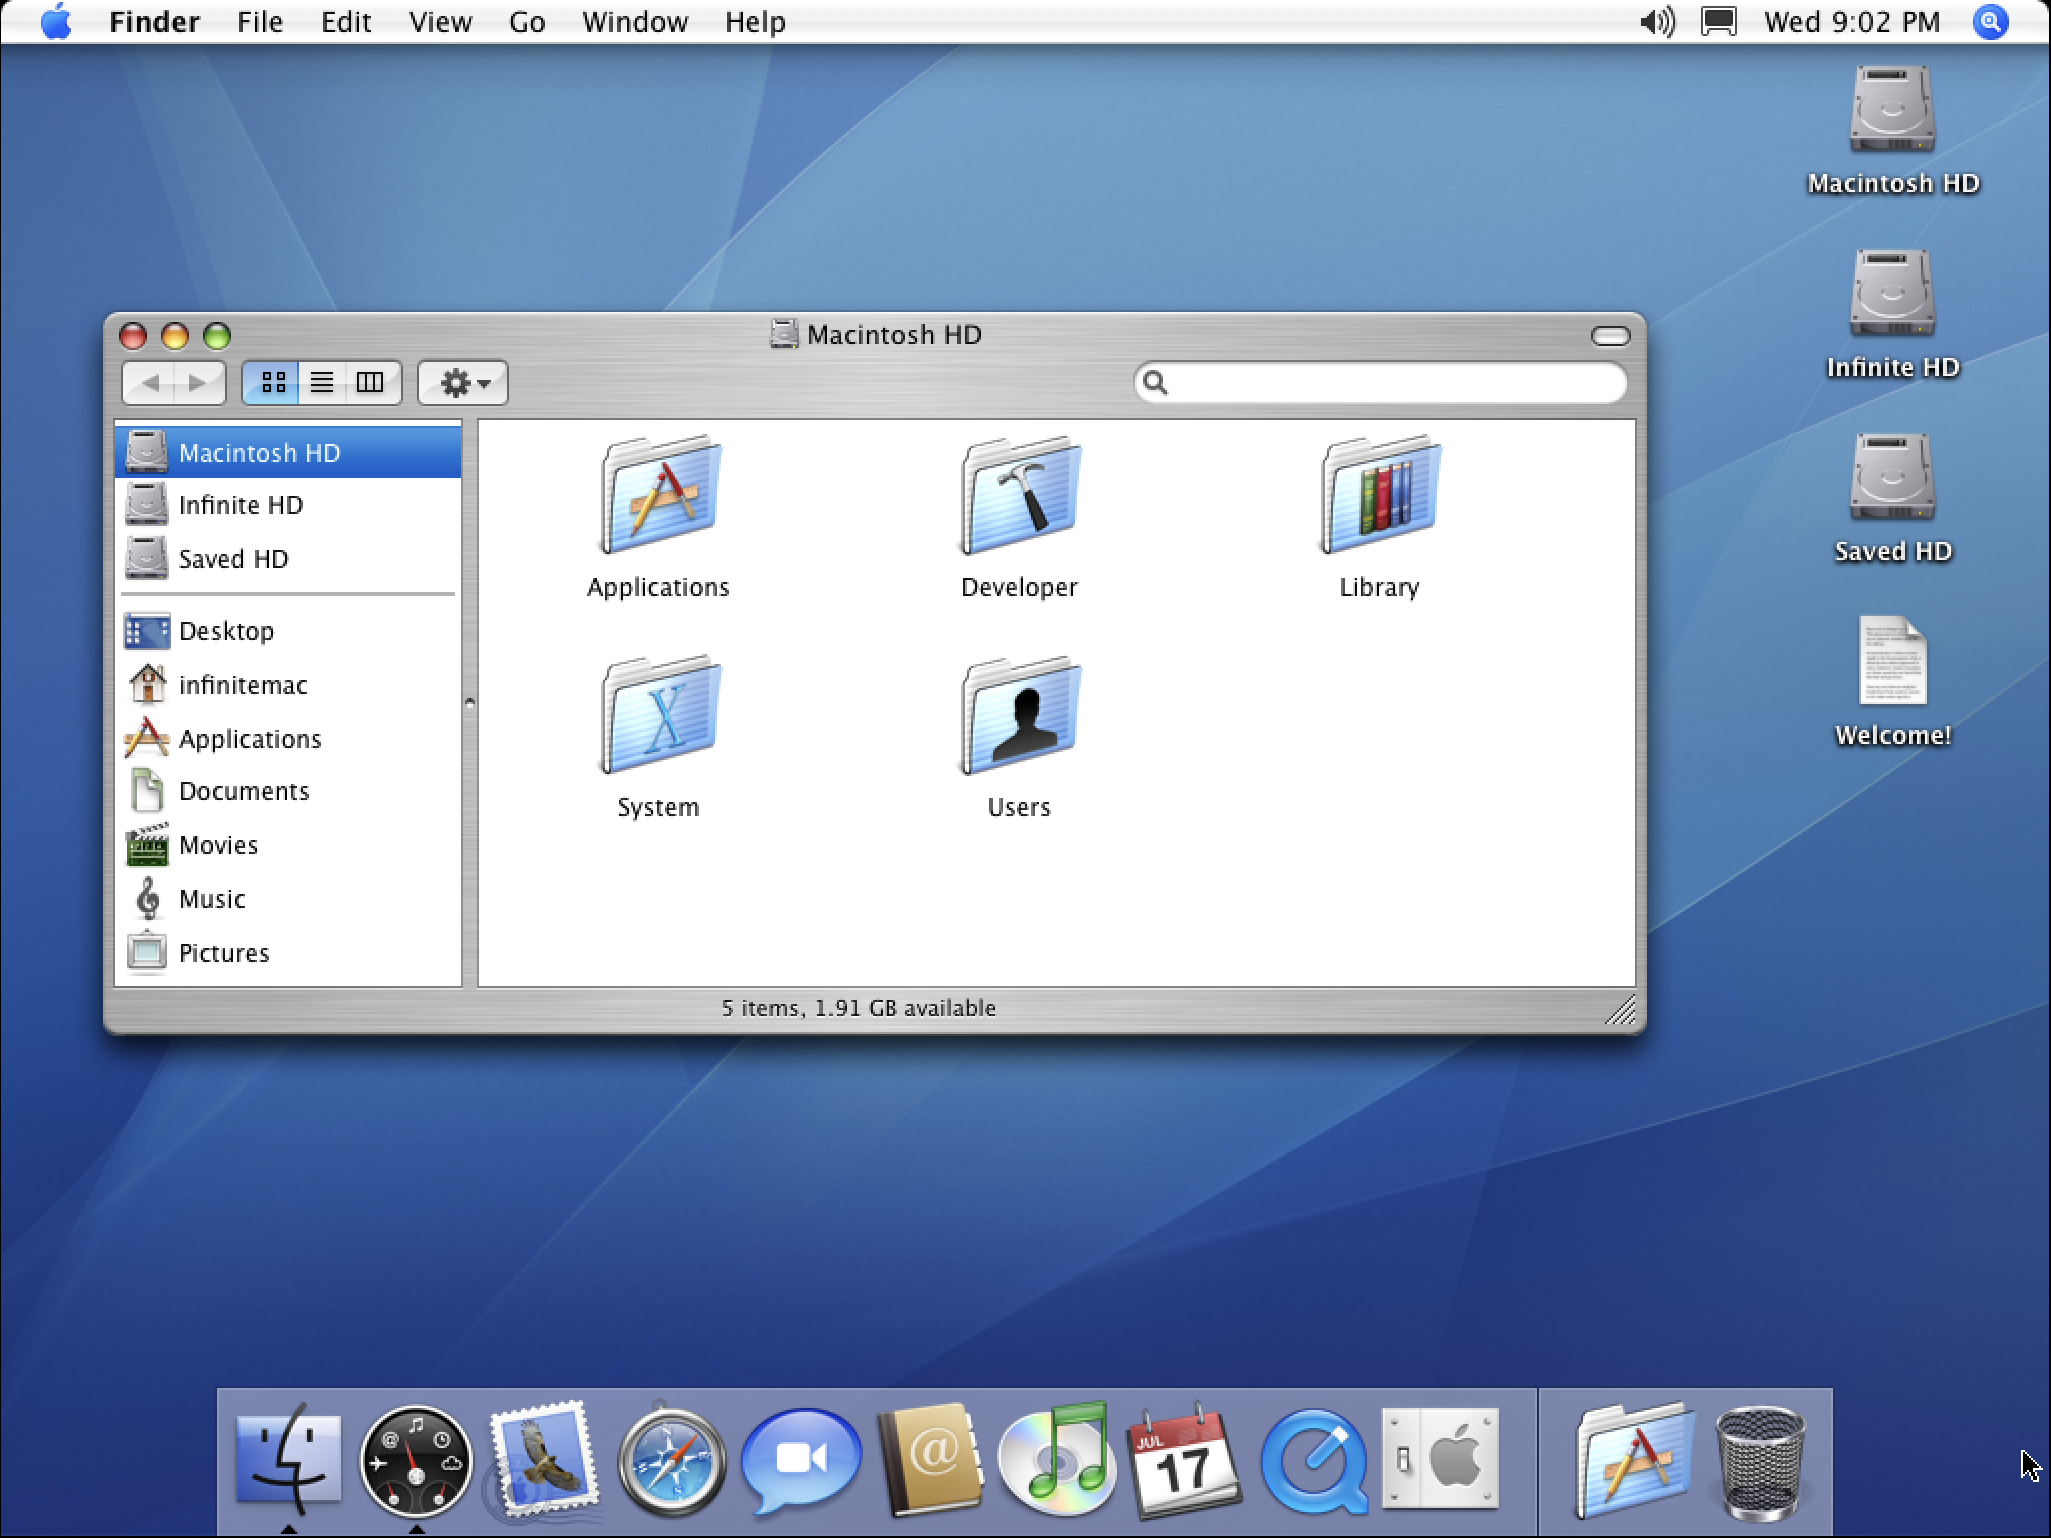Click the Finder search field
The height and width of the screenshot is (1538, 2051).
coord(1380,382)
